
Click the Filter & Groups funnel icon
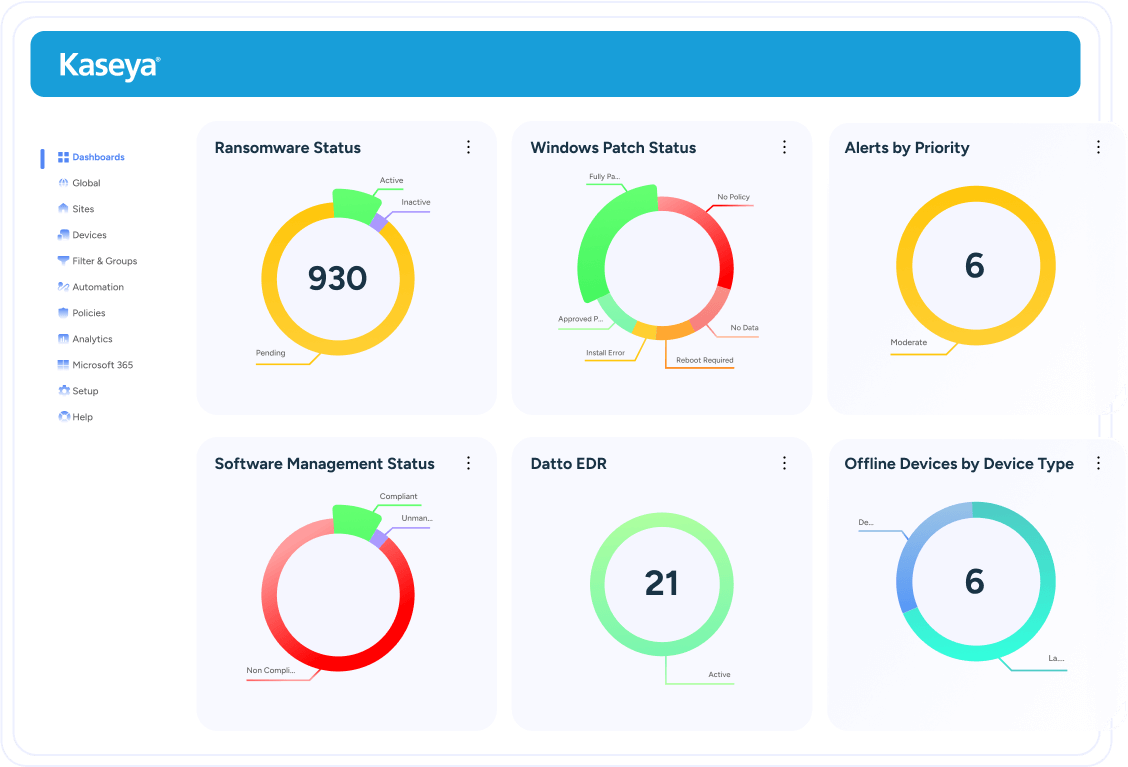63,261
